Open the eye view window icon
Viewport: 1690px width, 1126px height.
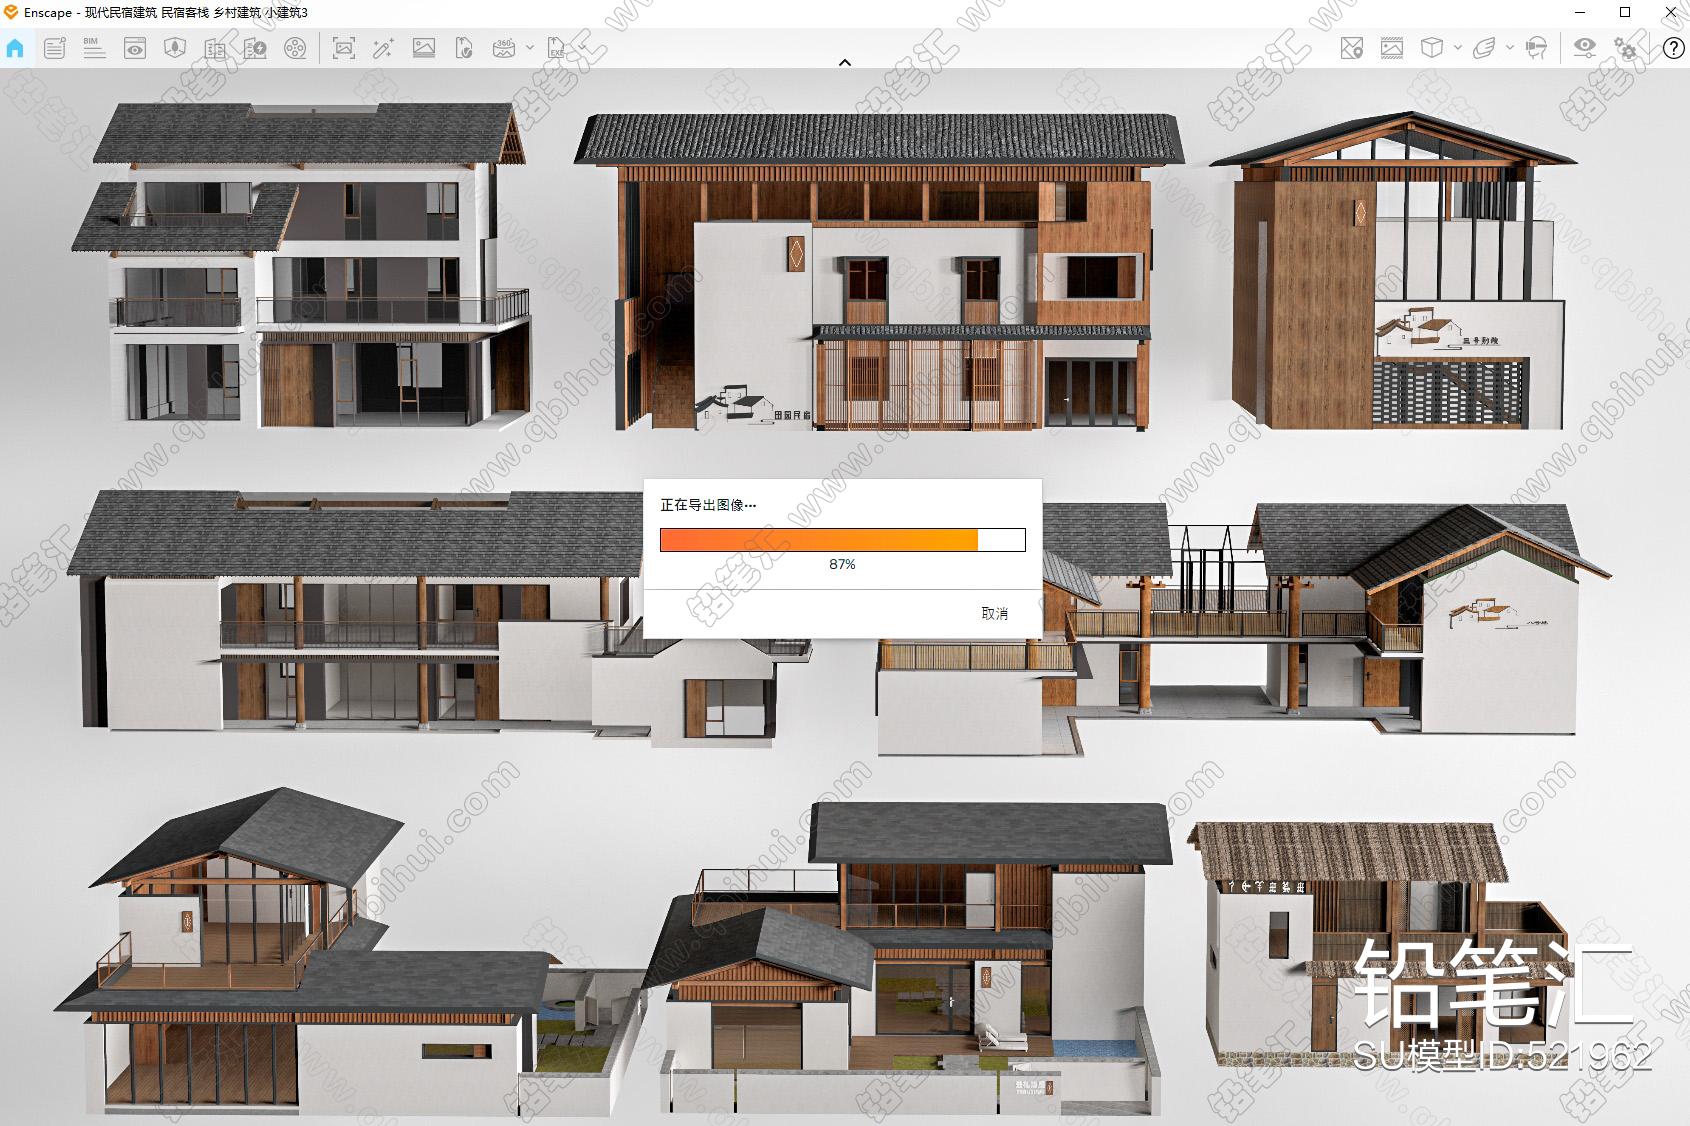(x=135, y=48)
